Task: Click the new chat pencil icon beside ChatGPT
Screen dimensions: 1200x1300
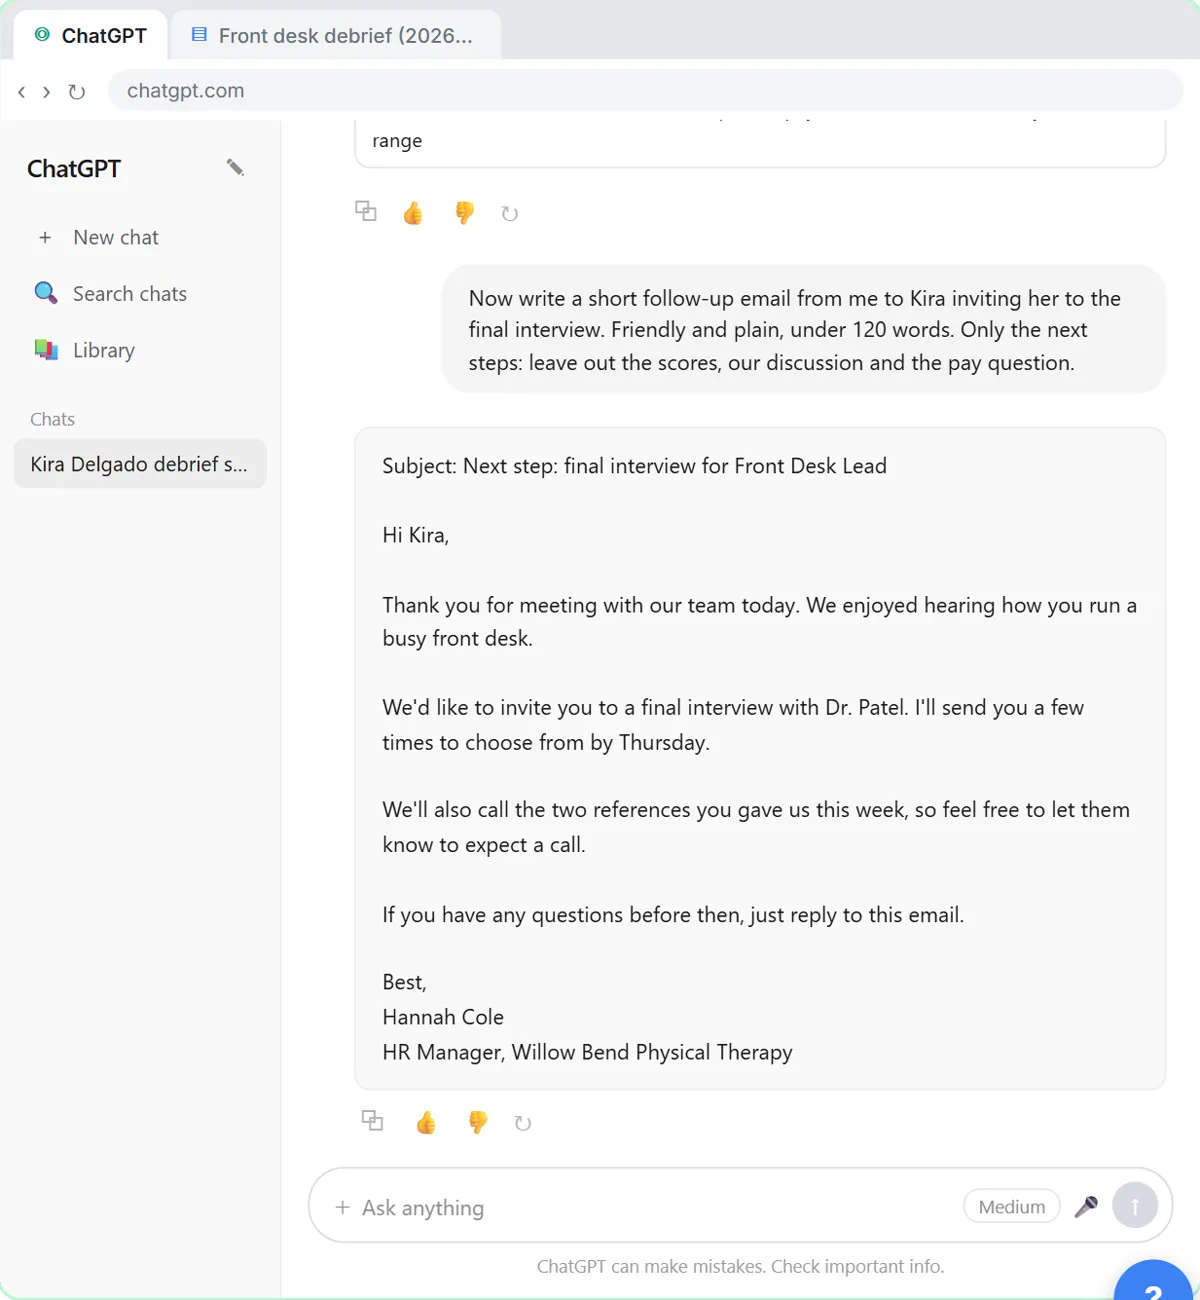Action: click(235, 167)
